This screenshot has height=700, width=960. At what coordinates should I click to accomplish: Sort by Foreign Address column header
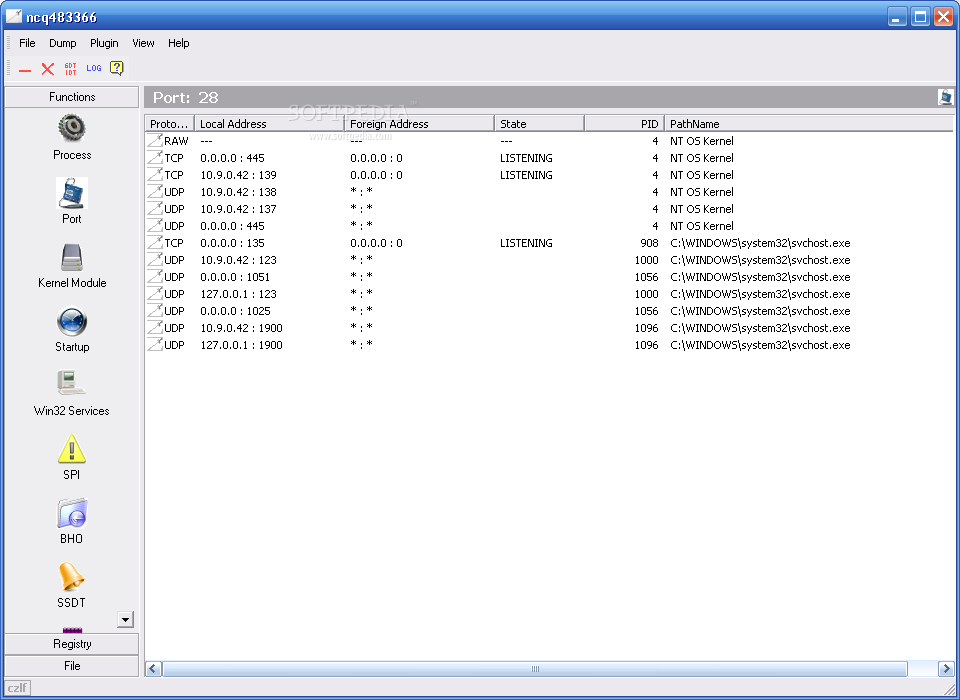[419, 124]
